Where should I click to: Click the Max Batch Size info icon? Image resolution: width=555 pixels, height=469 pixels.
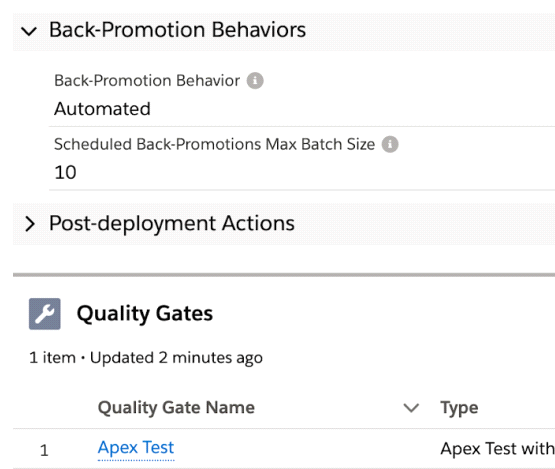coord(390,144)
